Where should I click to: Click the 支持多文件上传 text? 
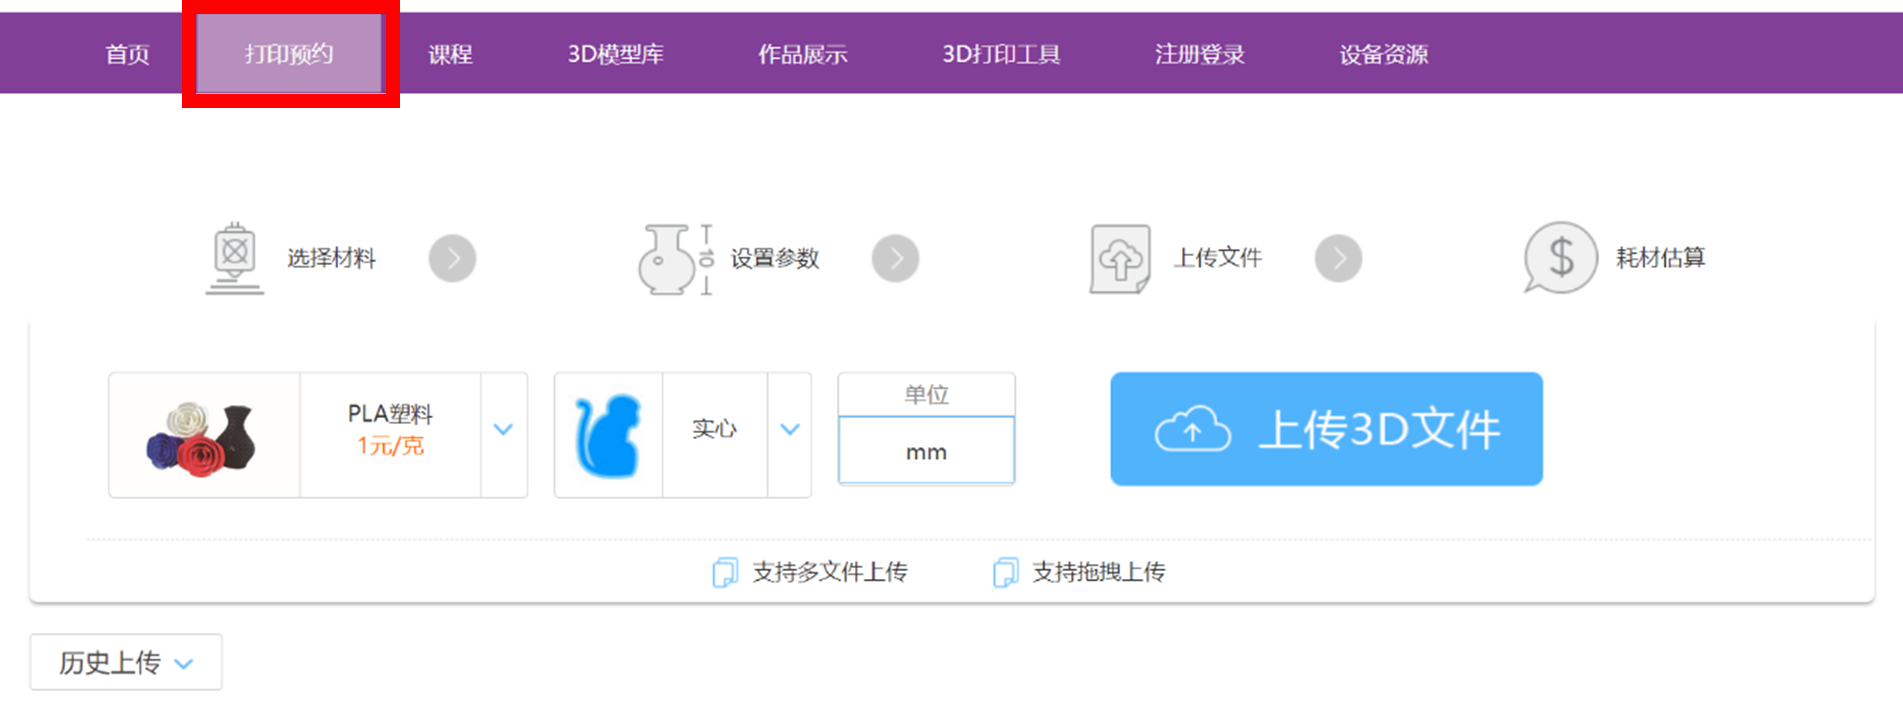click(829, 572)
